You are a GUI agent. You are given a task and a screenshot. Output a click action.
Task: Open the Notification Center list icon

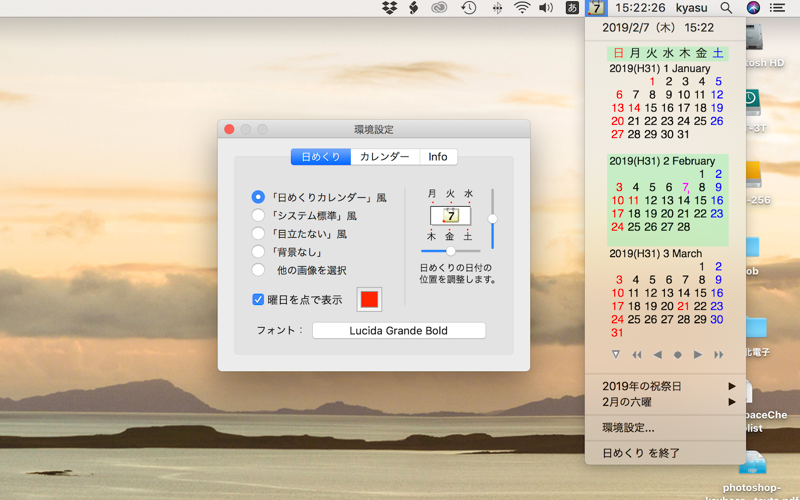(777, 8)
